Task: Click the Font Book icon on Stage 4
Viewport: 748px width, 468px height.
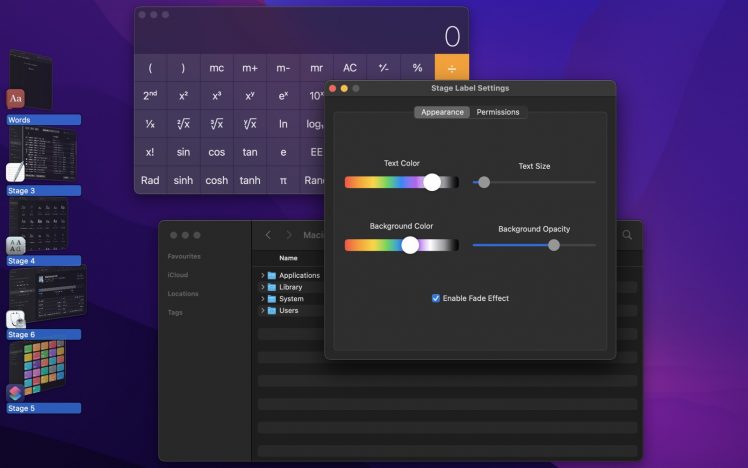Action: (x=15, y=244)
